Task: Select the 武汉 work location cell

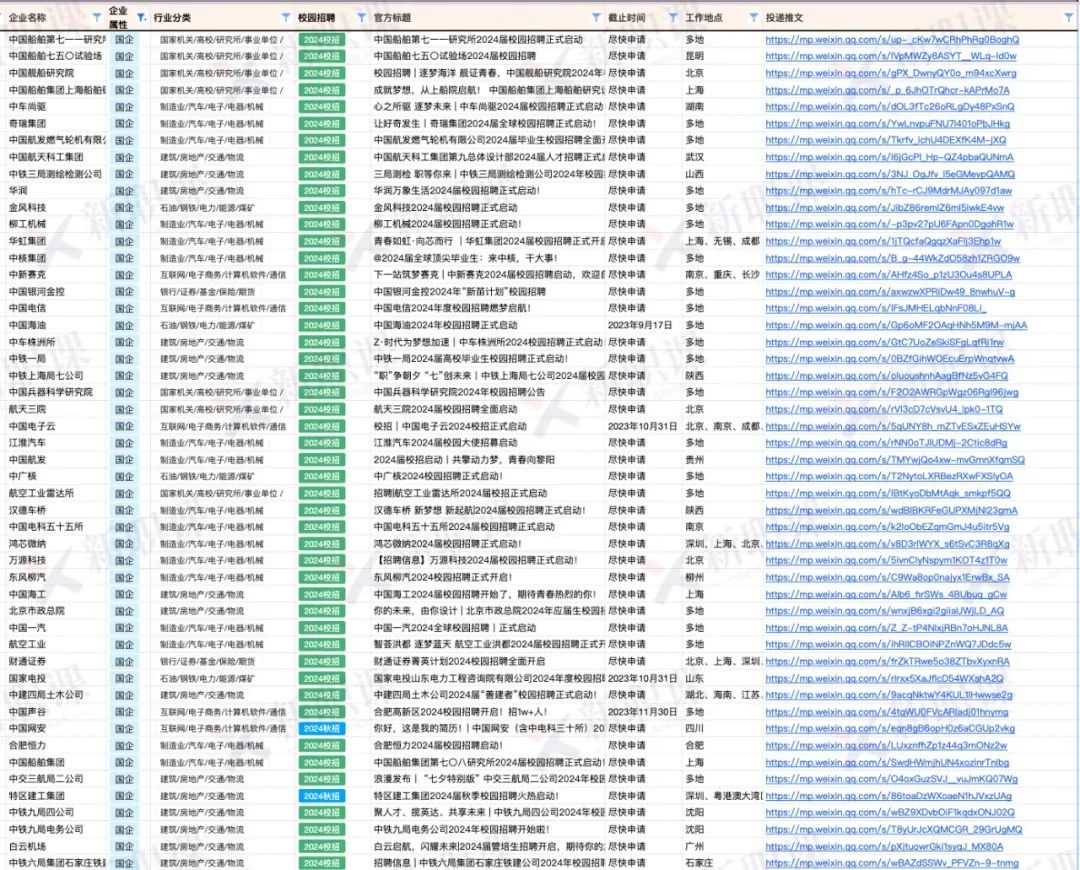Action: tap(703, 157)
